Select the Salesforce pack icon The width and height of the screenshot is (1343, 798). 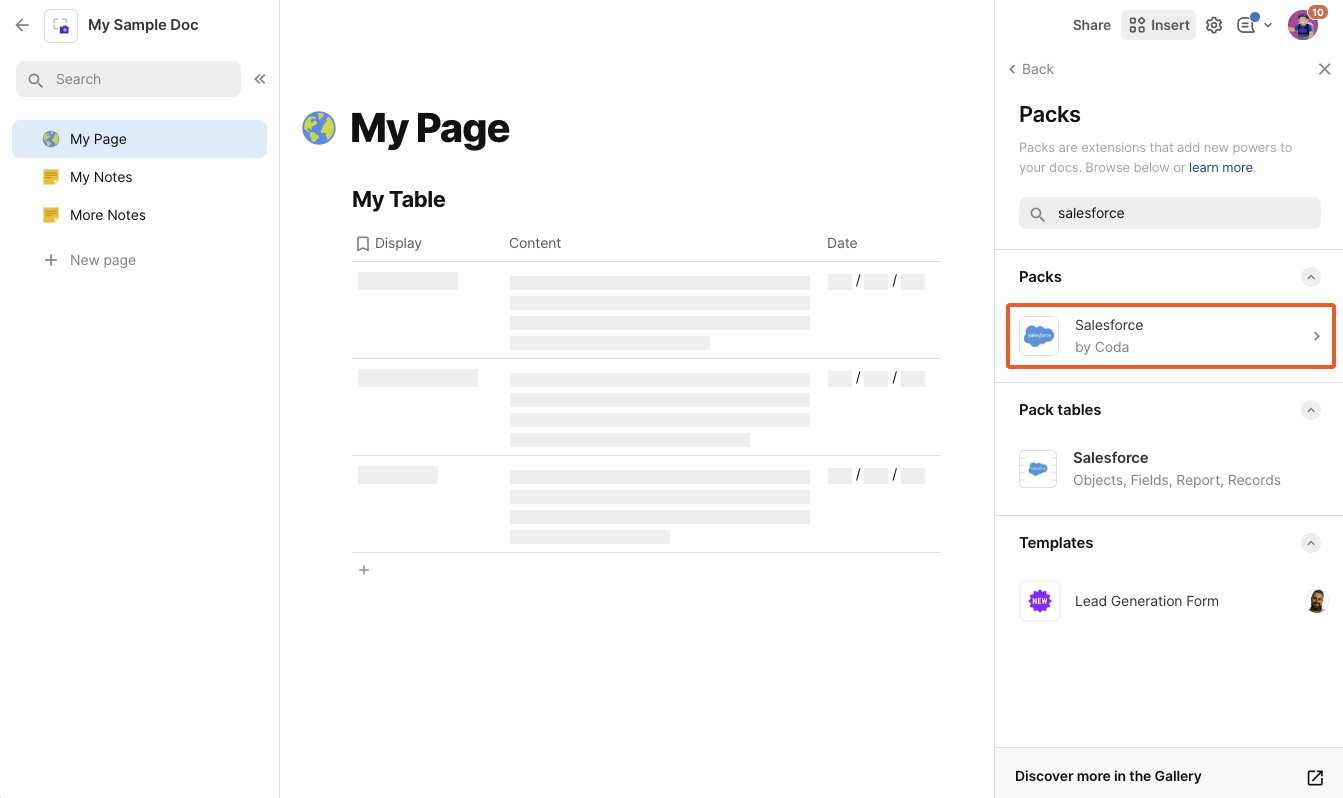(x=1038, y=336)
